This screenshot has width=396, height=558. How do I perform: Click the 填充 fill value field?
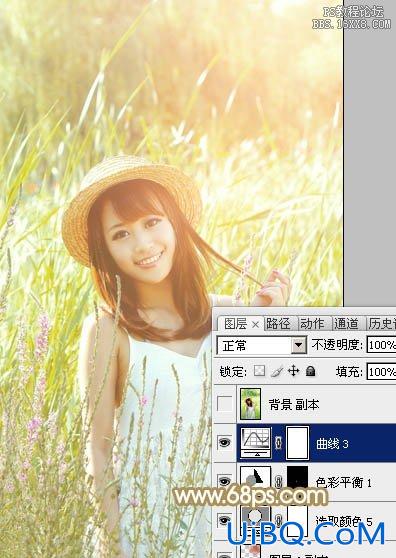[x=381, y=372]
